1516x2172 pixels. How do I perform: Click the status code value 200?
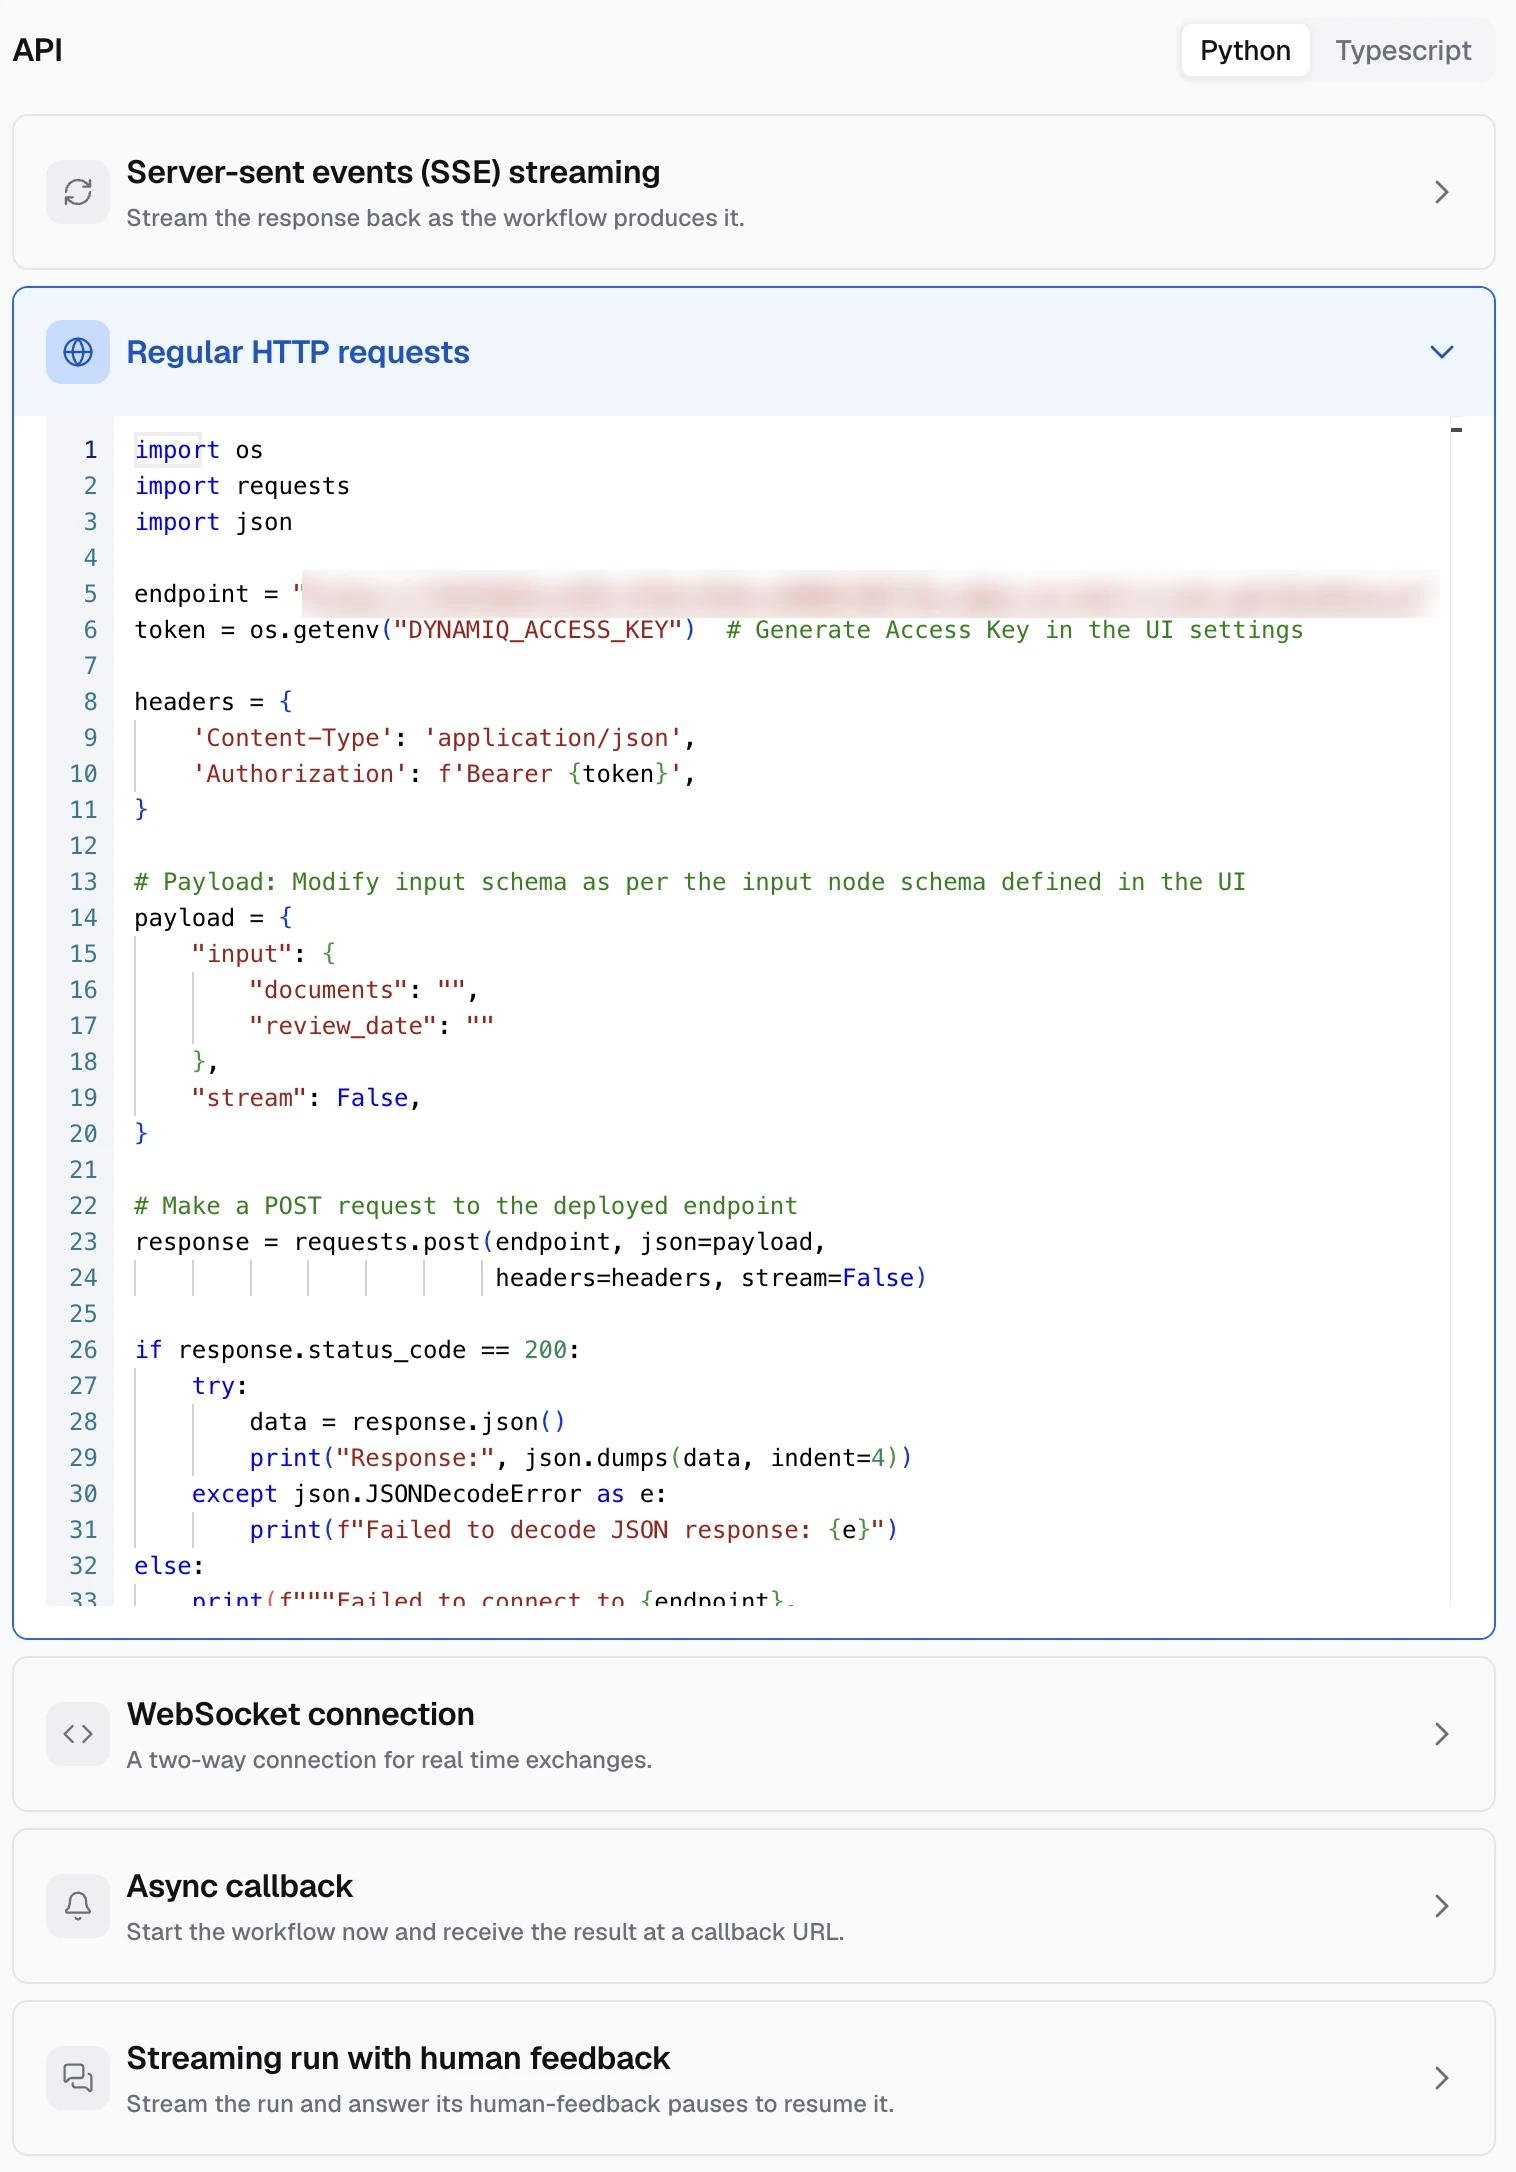point(545,1350)
